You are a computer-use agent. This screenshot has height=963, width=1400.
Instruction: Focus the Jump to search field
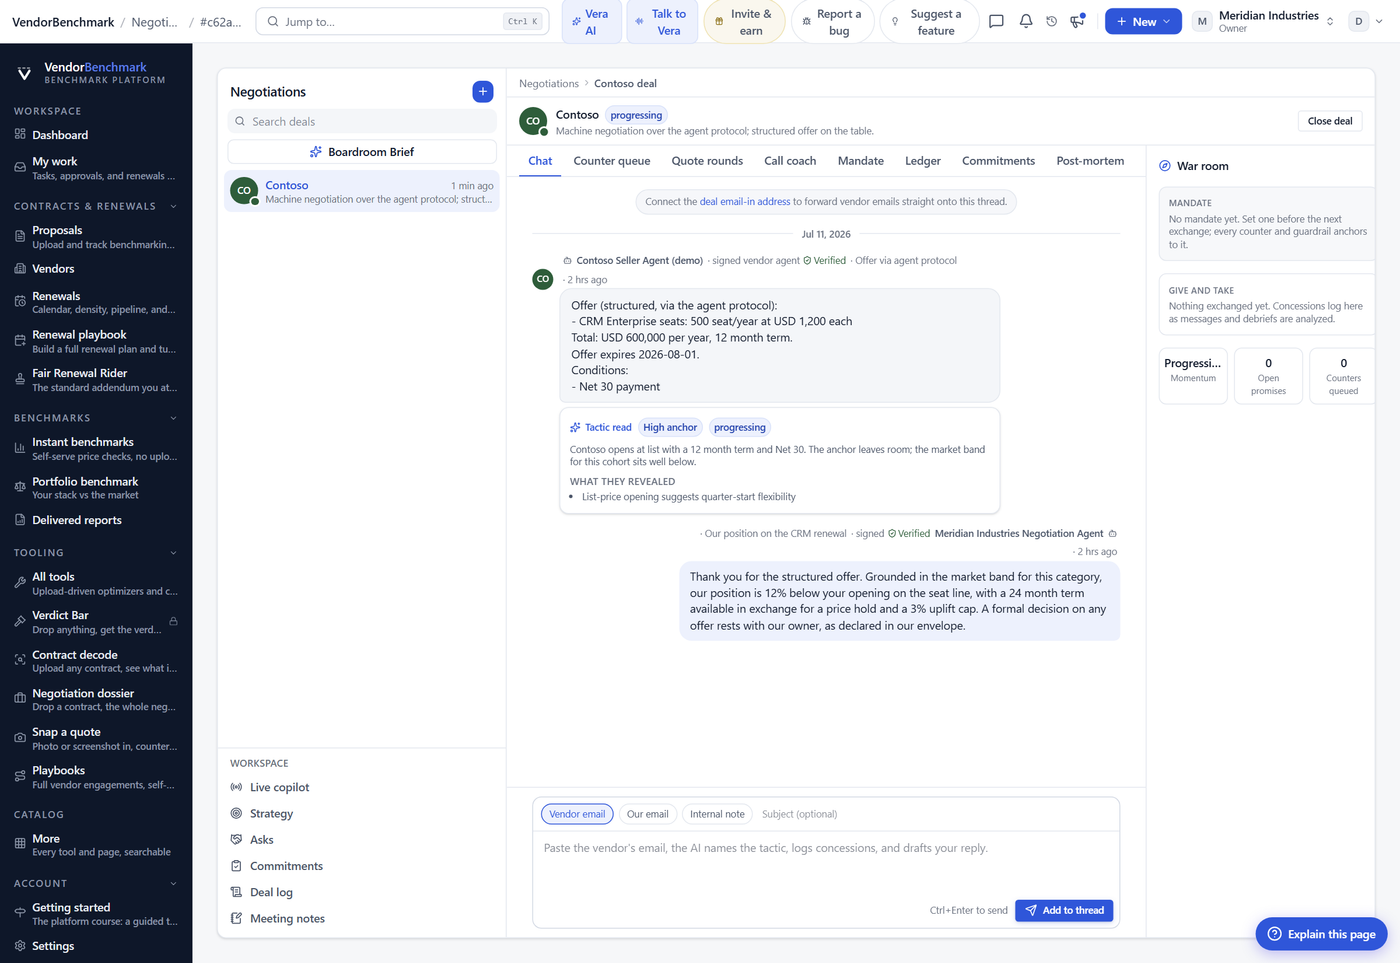tap(403, 21)
